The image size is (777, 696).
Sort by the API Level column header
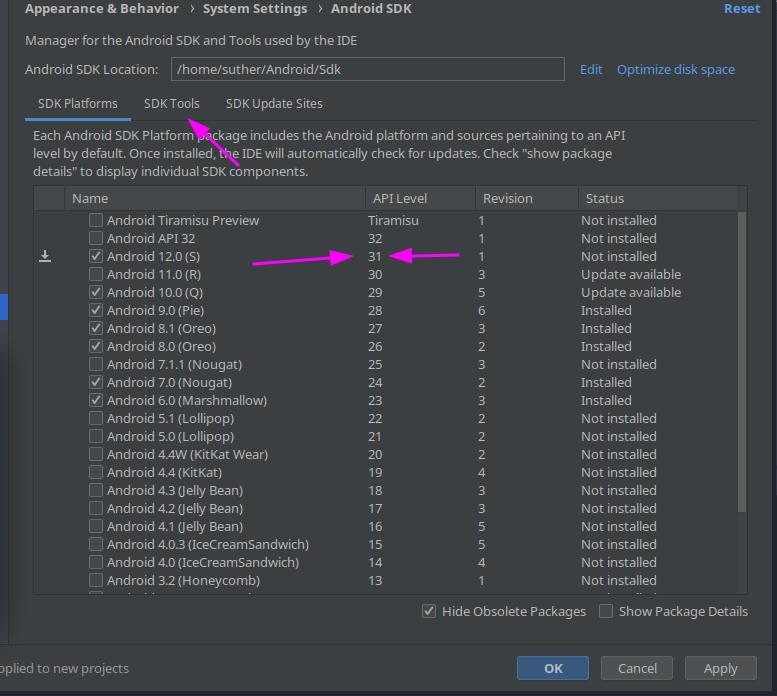(x=420, y=198)
